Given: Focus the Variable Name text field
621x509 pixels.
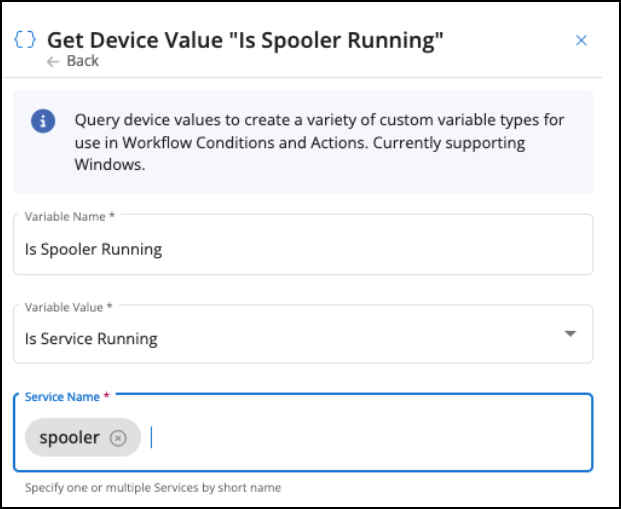Looking at the screenshot, I should pos(303,244).
